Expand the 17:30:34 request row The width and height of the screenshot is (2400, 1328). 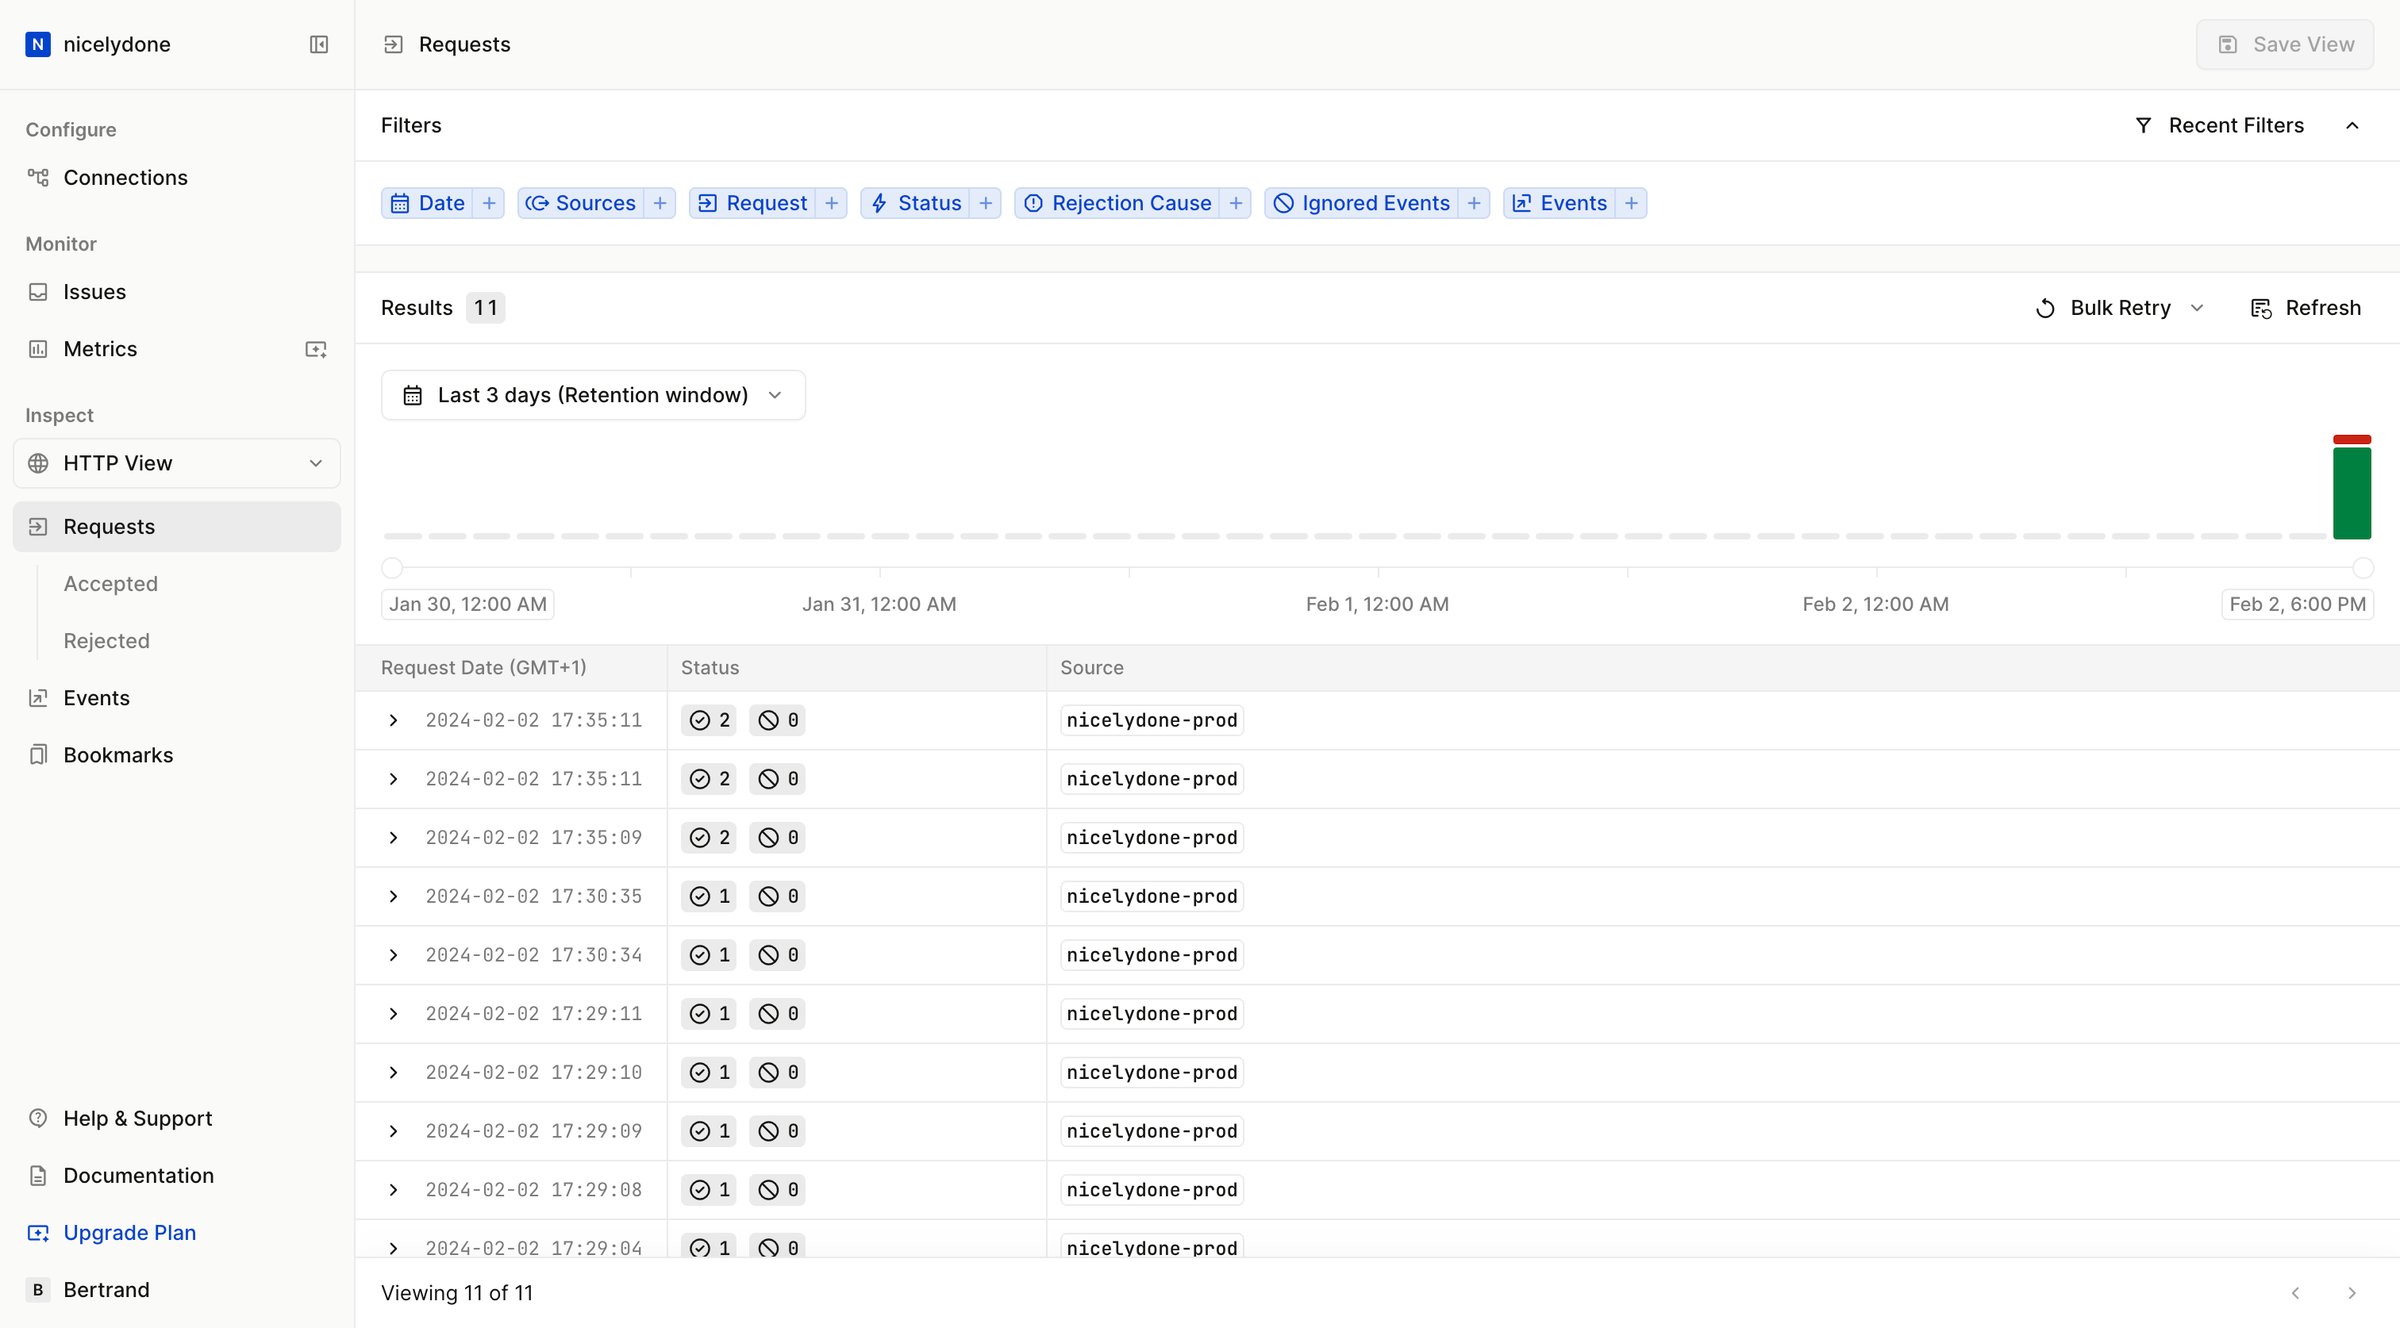[x=393, y=955]
